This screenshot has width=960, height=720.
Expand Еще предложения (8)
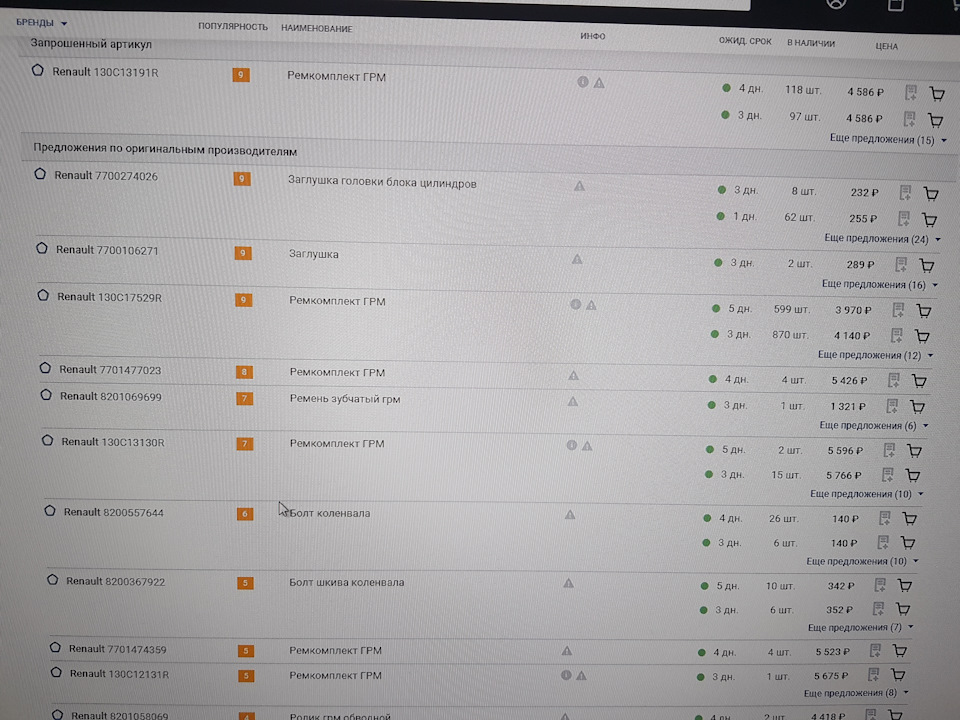(x=856, y=693)
